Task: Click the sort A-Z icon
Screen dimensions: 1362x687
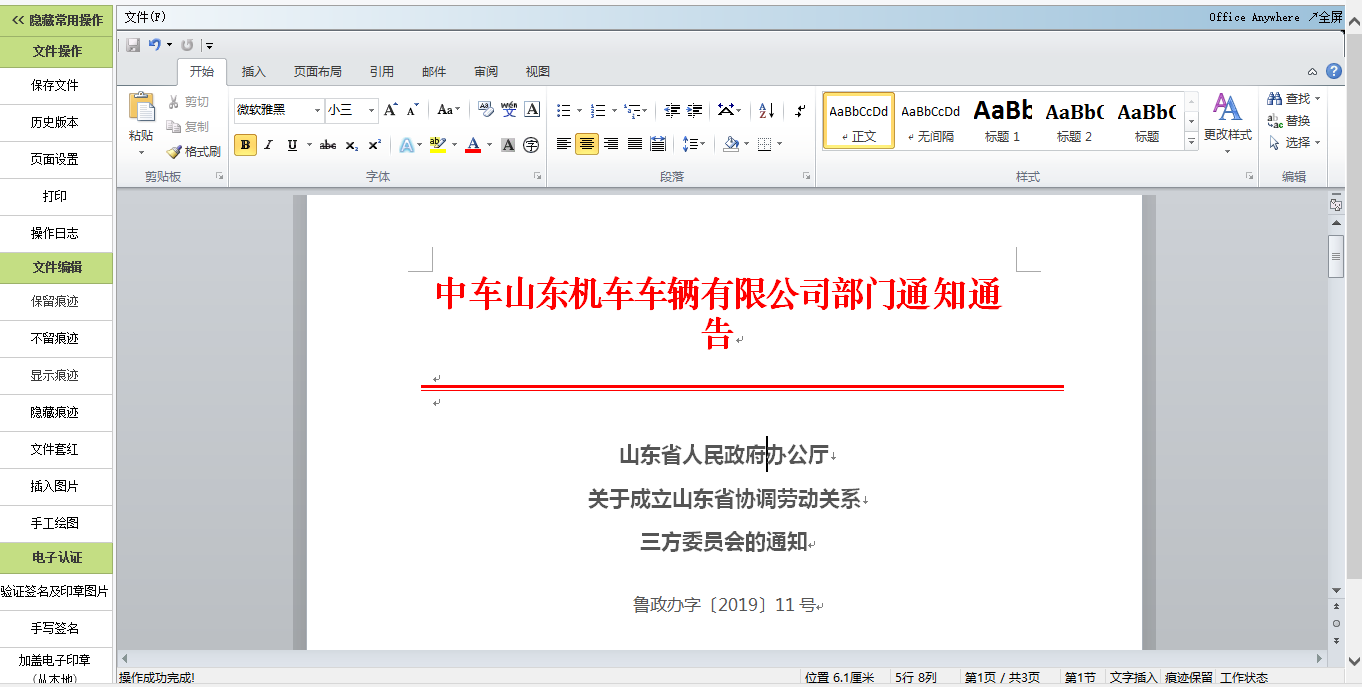Action: click(766, 110)
